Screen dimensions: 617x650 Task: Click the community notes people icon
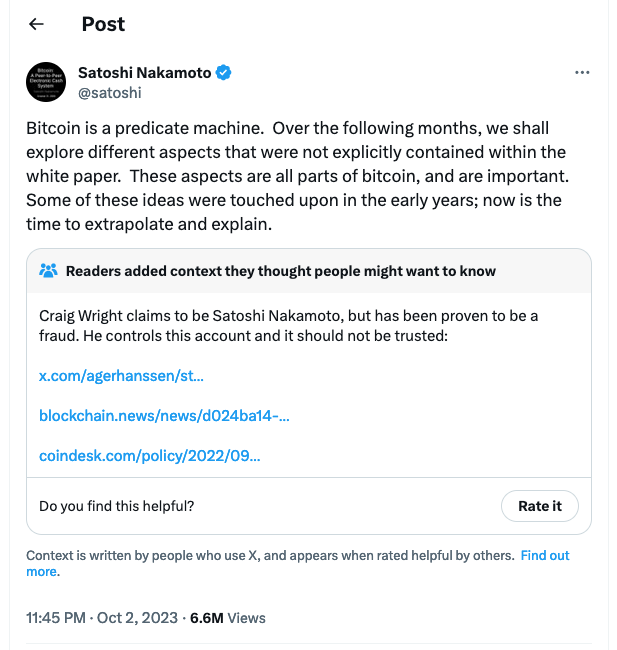(48, 271)
